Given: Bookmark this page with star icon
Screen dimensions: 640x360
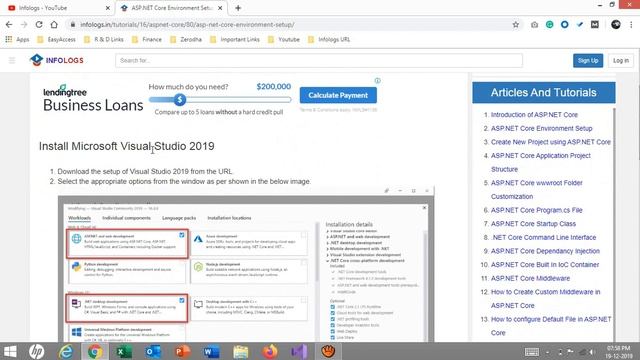Looking at the screenshot, I should click(x=516, y=24).
